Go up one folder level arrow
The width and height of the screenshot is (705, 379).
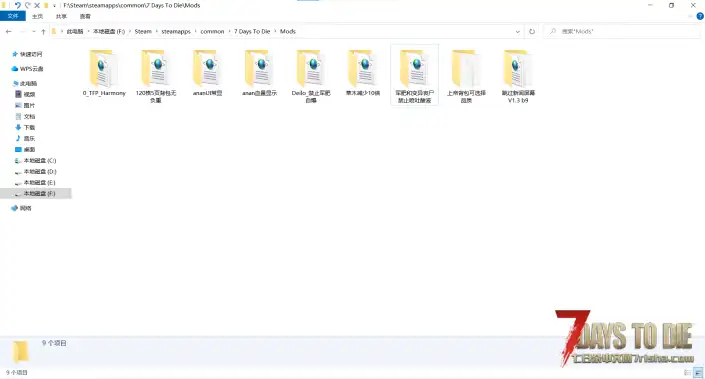43,31
